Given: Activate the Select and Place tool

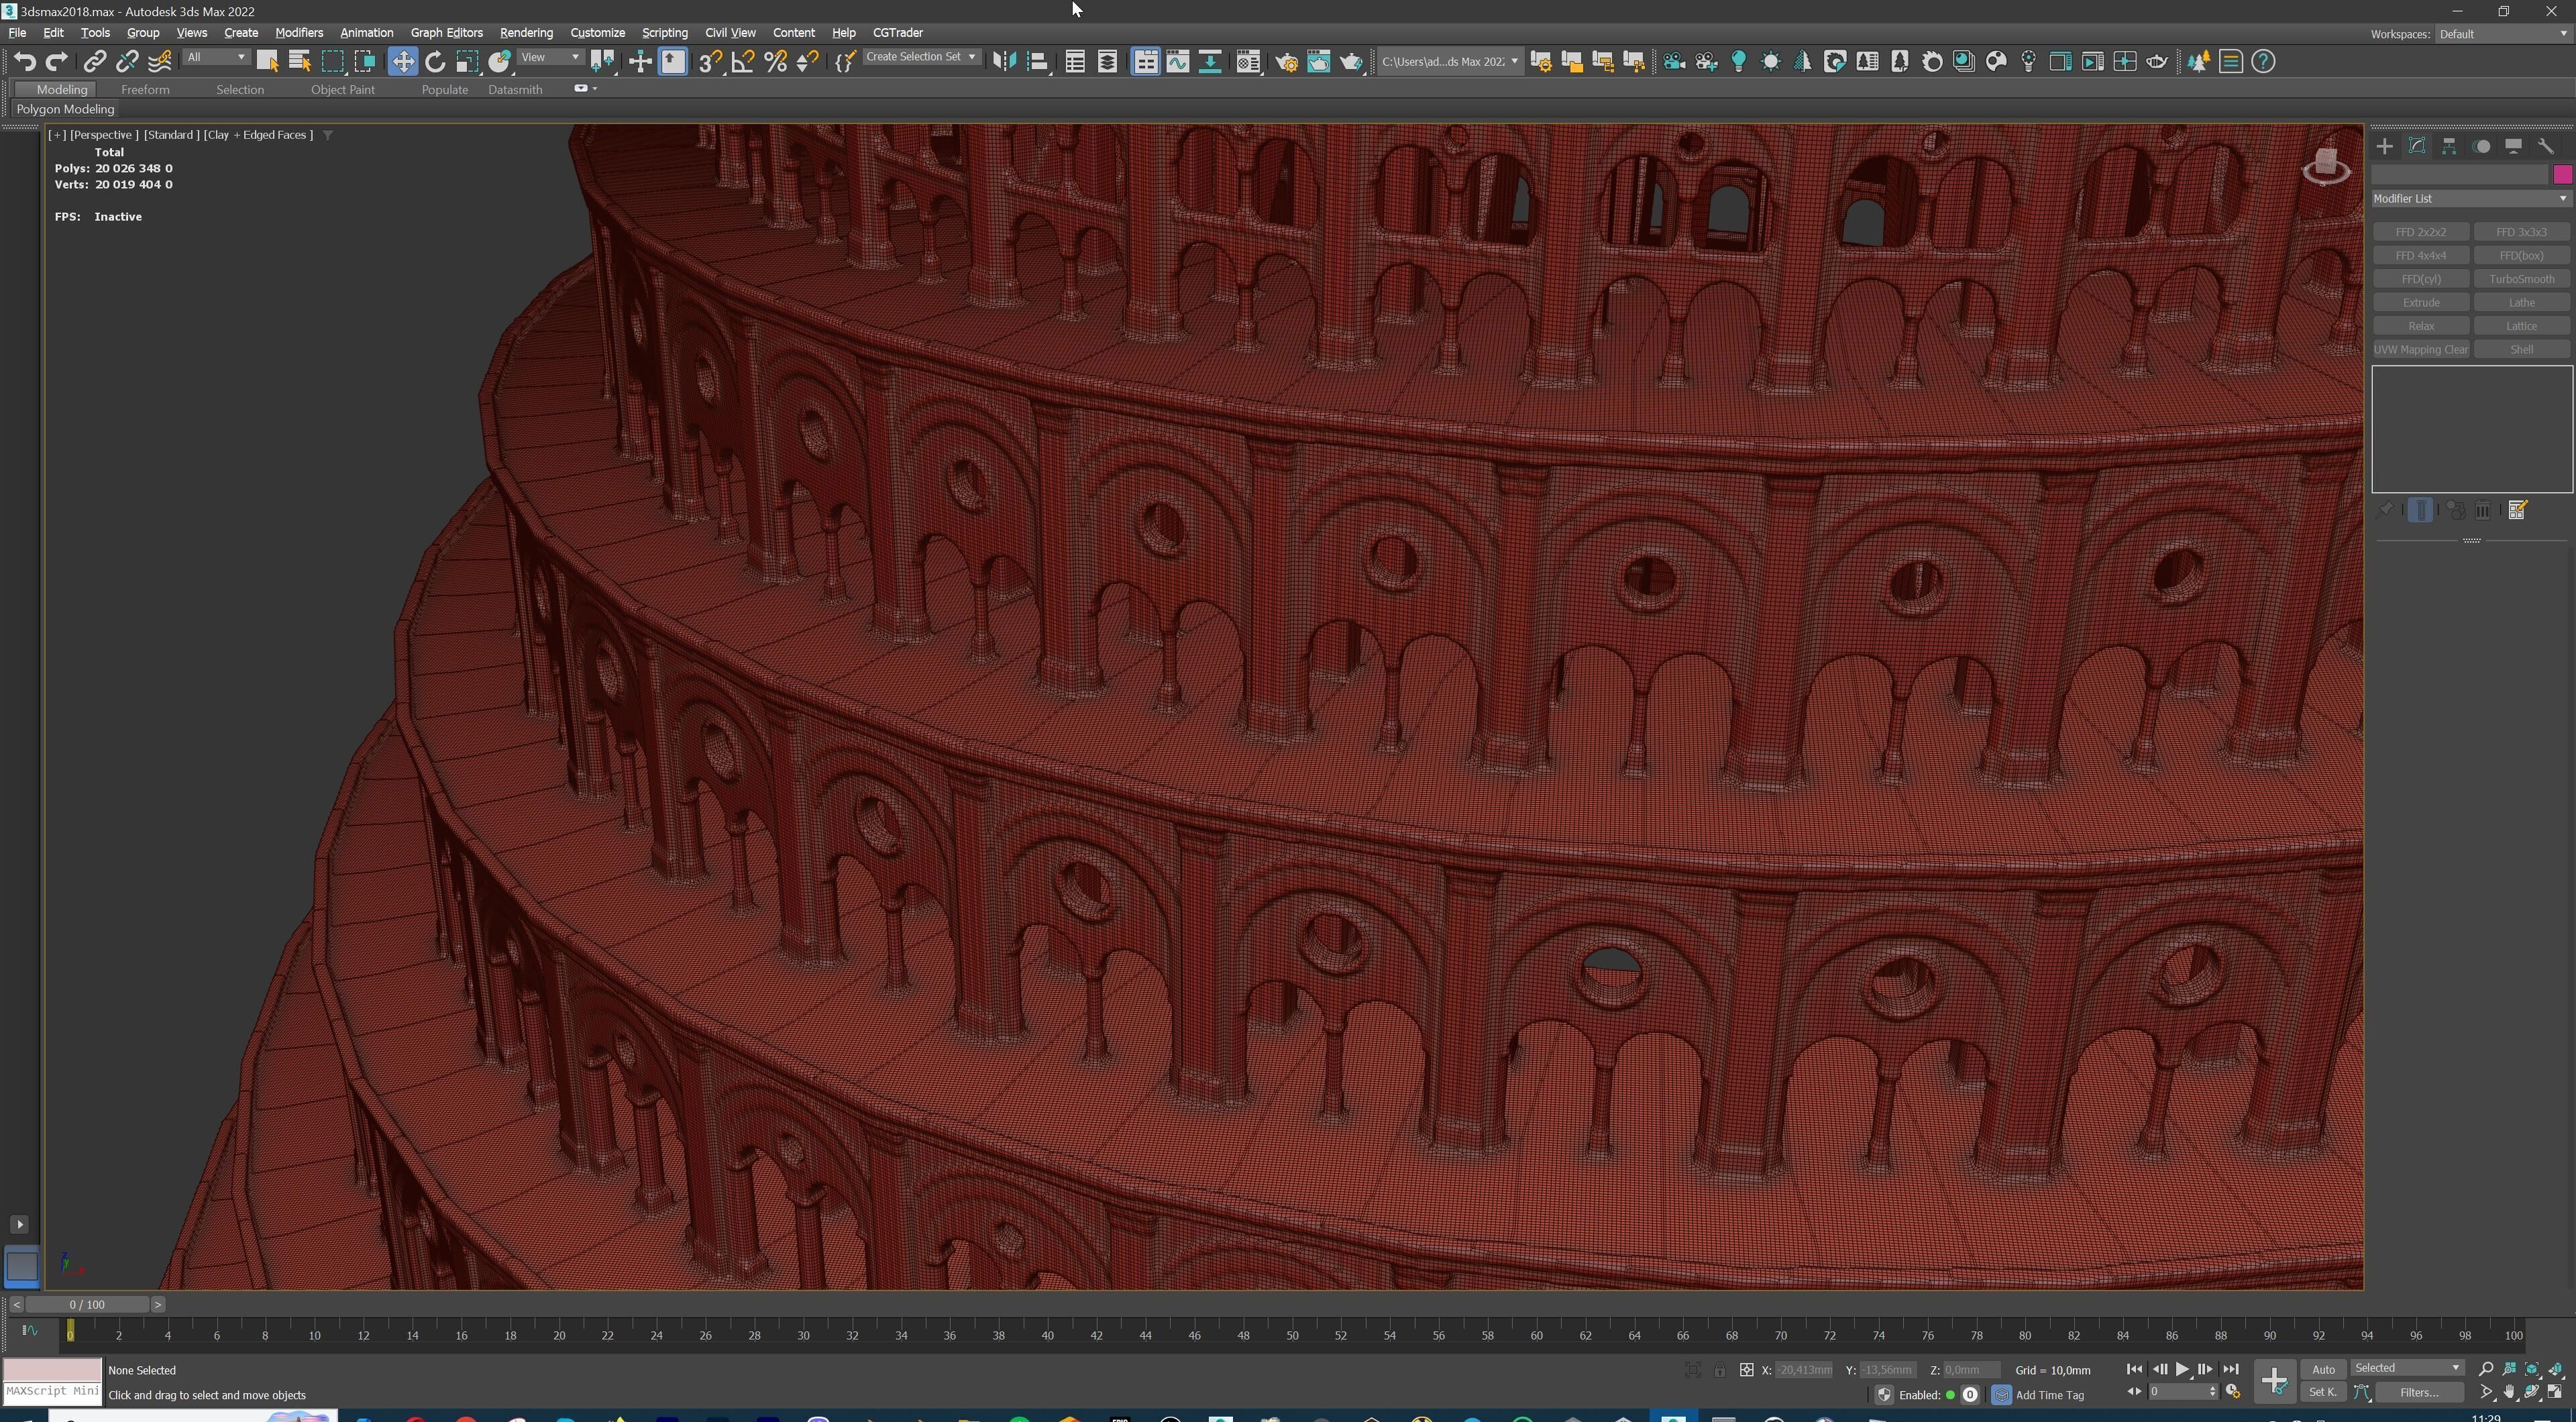Looking at the screenshot, I should [x=500, y=62].
